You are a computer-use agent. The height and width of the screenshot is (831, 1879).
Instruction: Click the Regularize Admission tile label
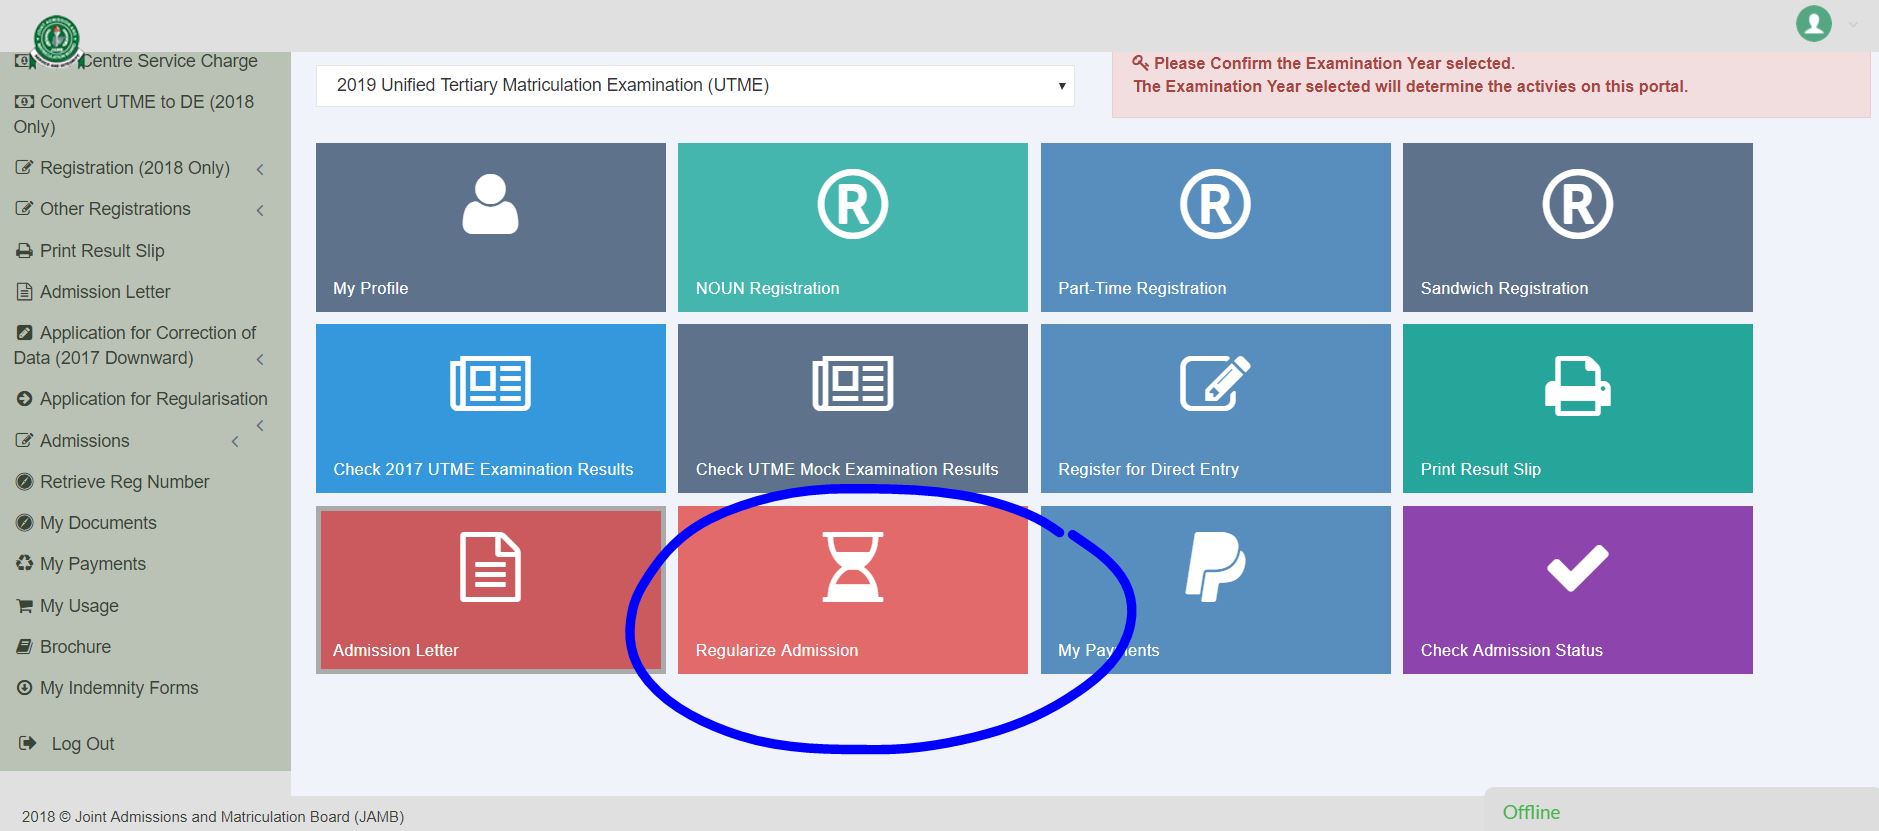coord(777,650)
